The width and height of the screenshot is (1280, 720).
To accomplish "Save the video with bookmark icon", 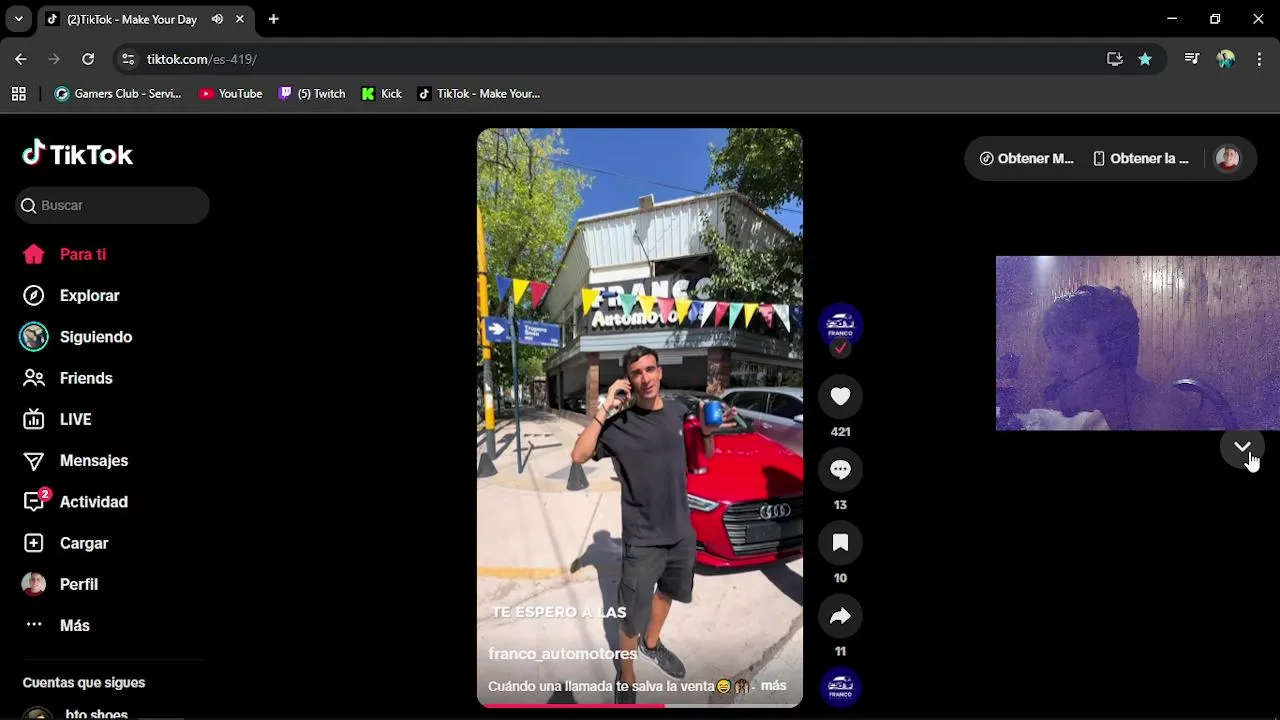I will [x=840, y=542].
